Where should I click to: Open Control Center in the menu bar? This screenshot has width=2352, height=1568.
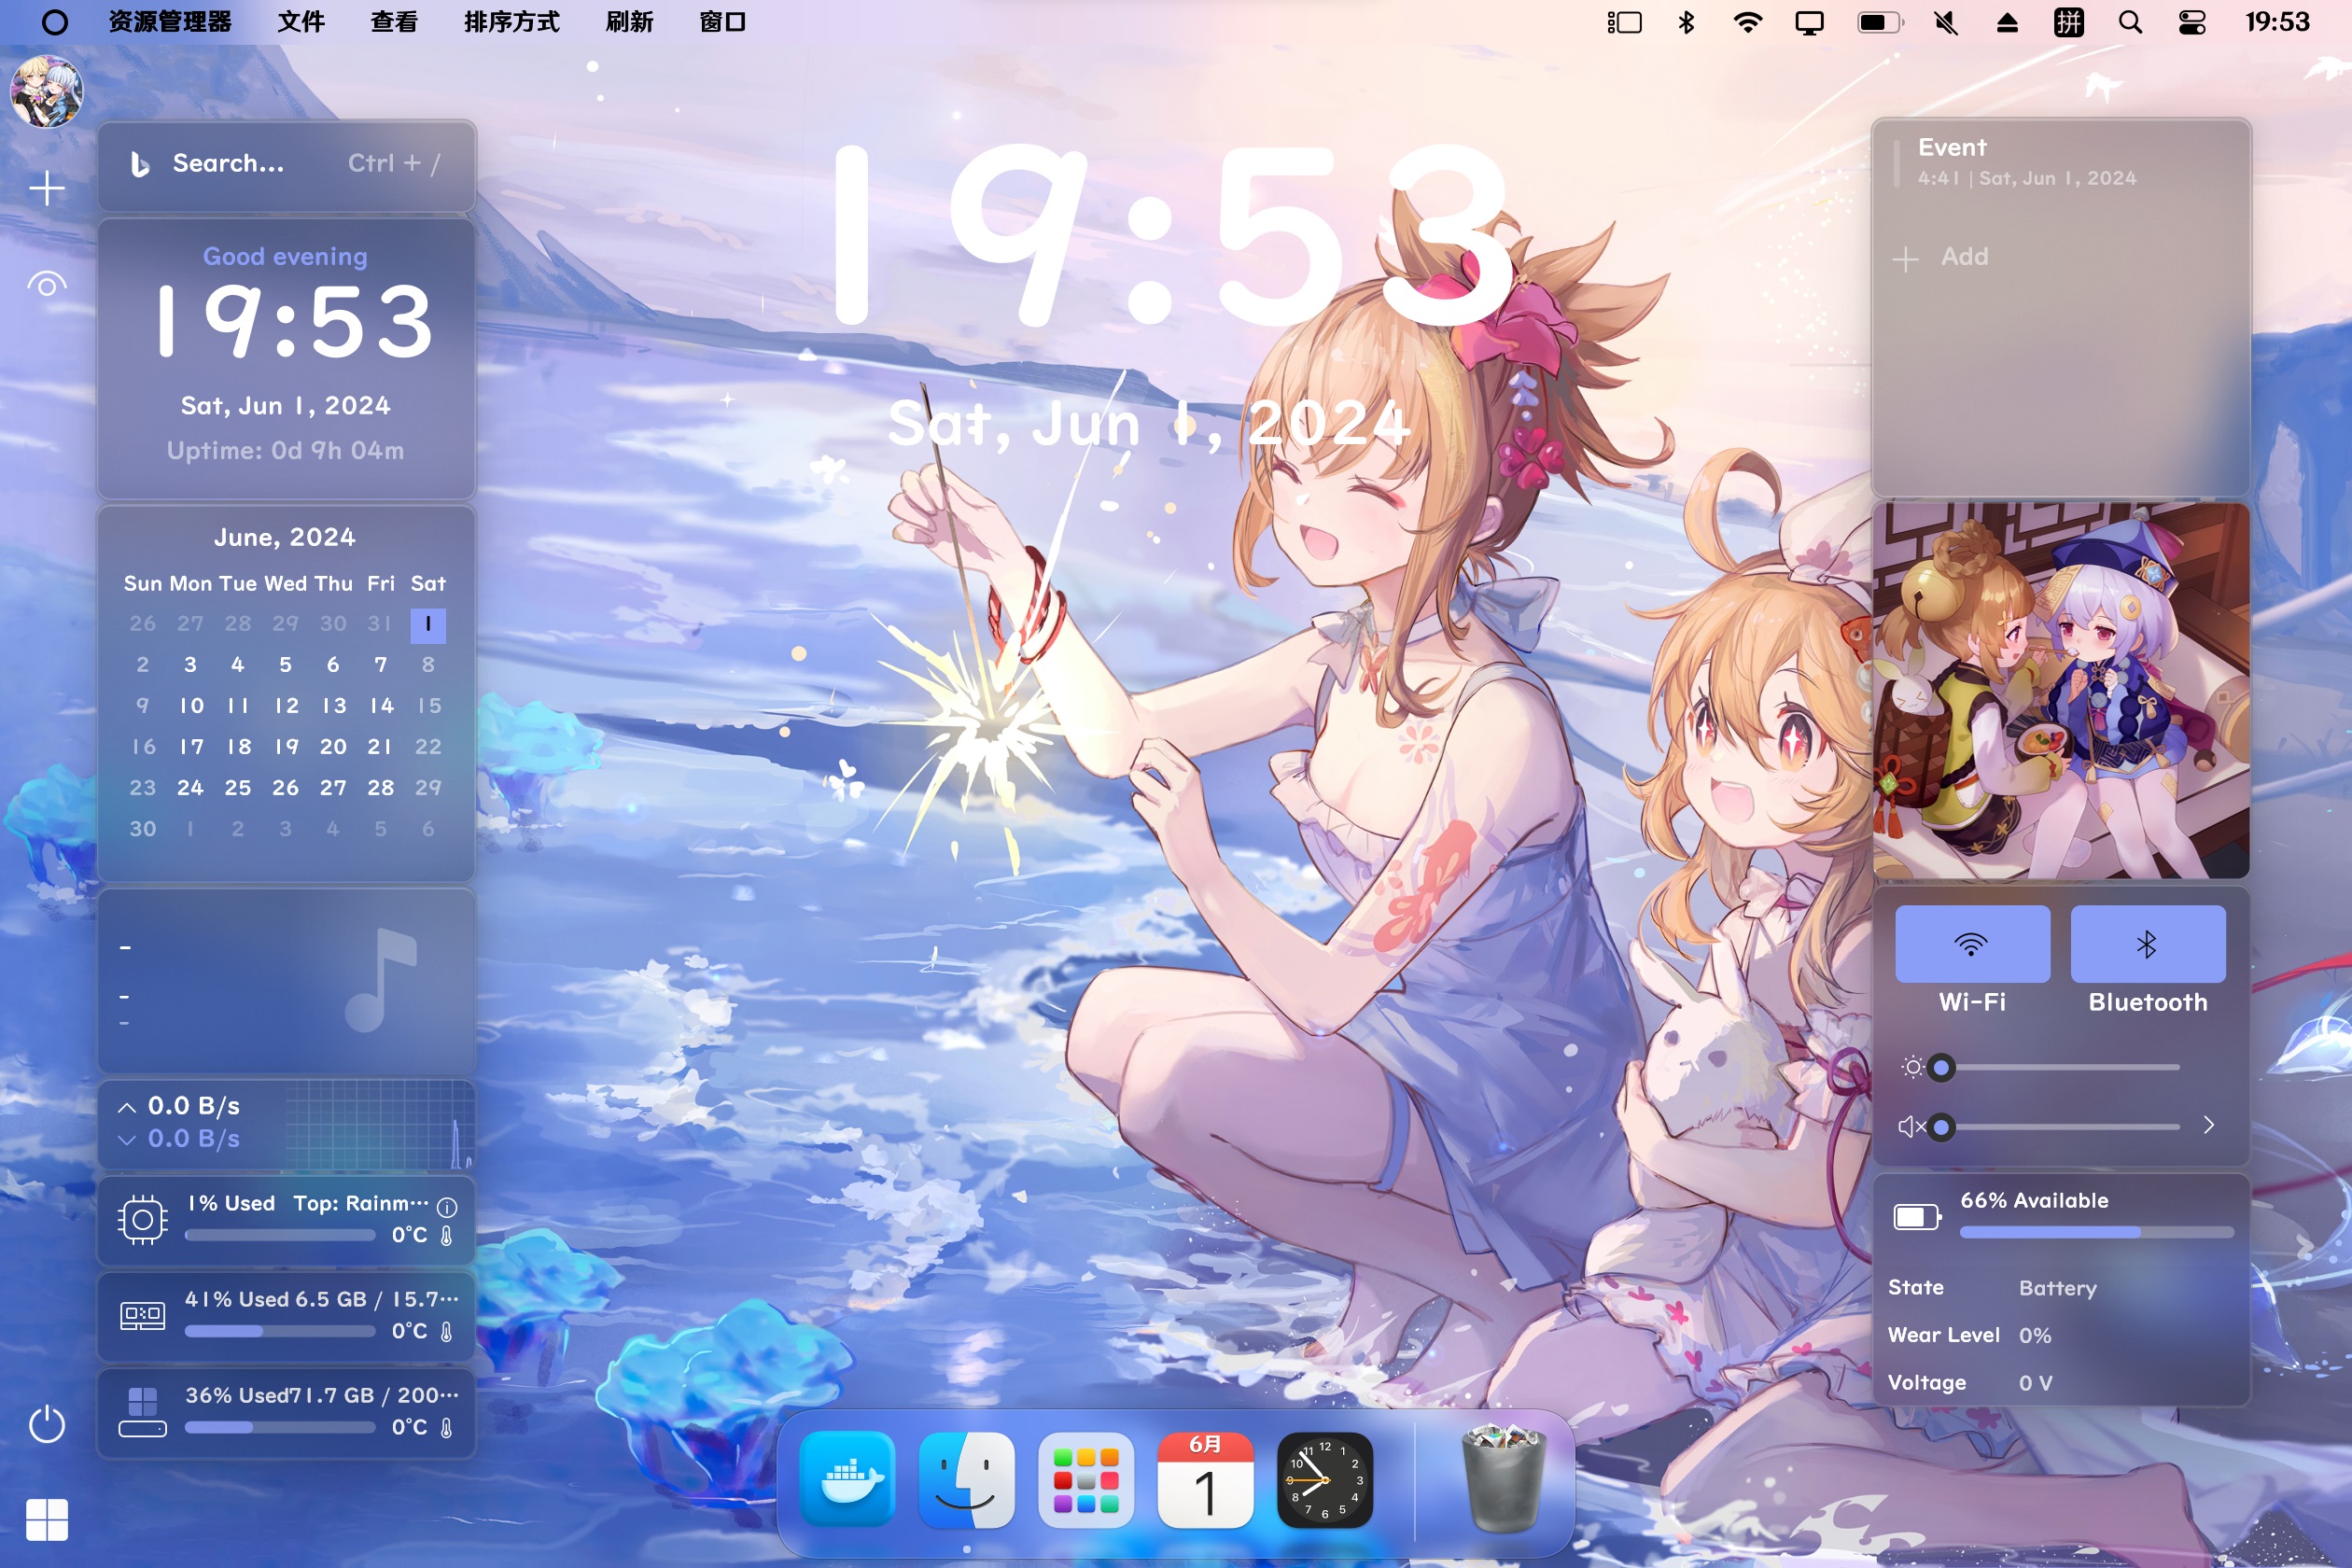[2192, 22]
